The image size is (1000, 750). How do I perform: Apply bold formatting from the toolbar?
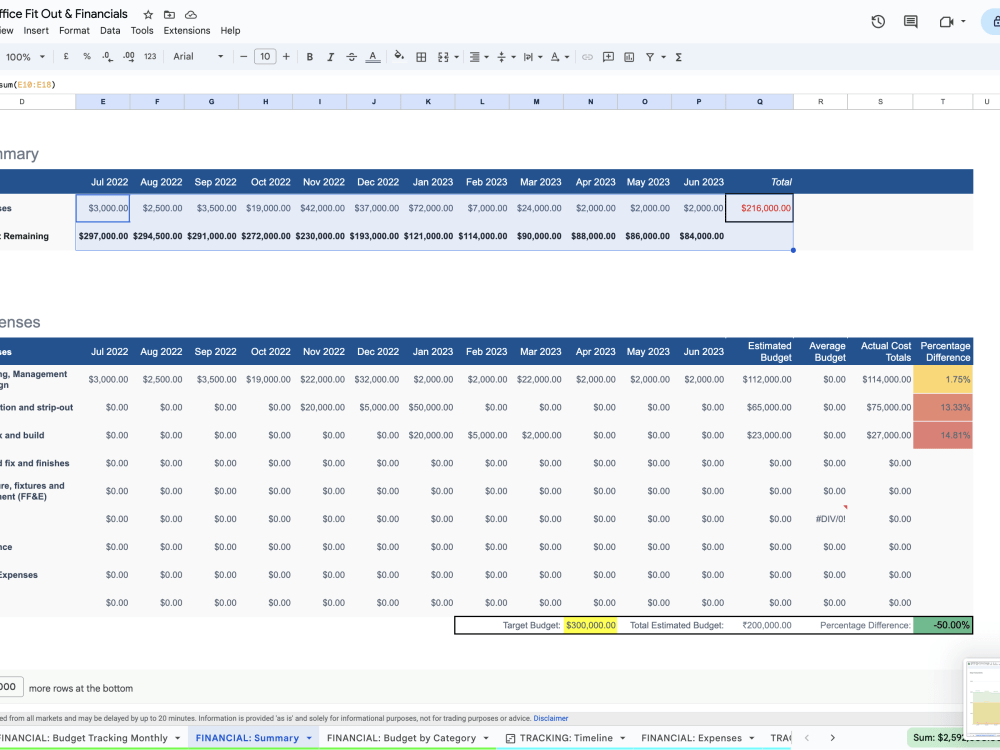[310, 56]
